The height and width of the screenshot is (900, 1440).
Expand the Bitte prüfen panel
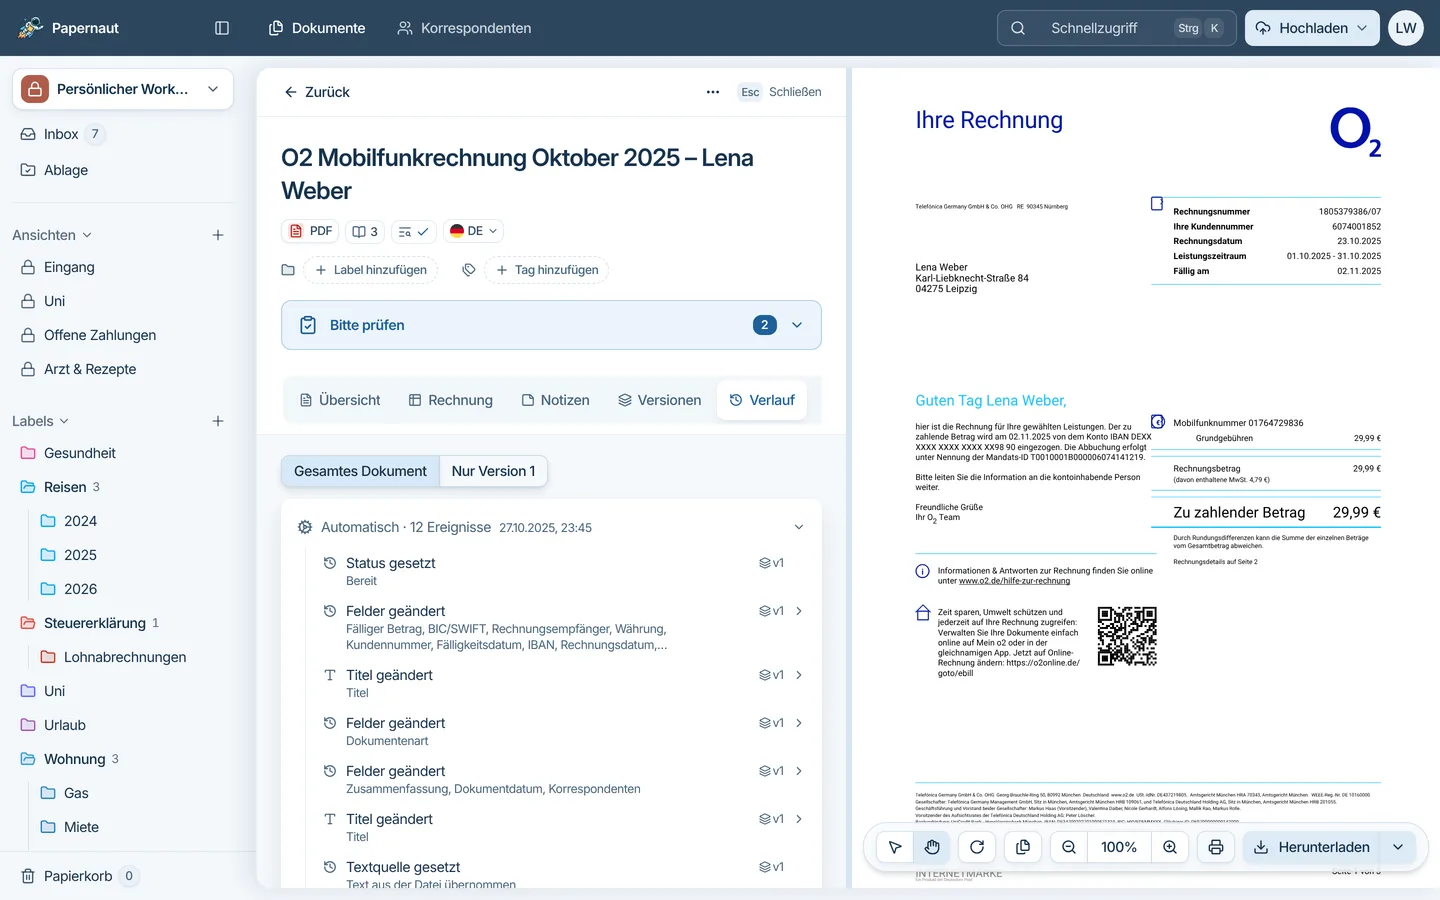pyautogui.click(x=551, y=325)
